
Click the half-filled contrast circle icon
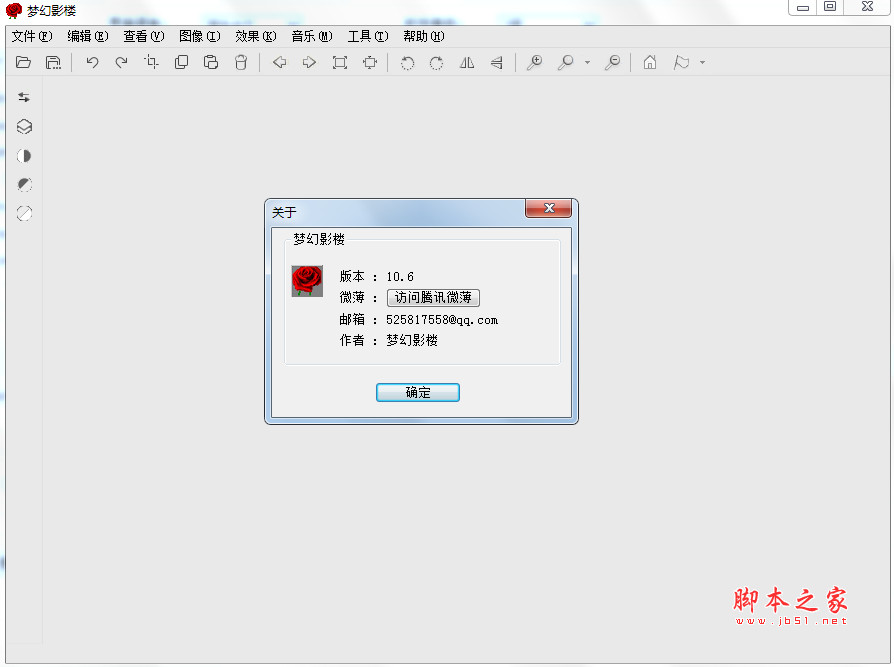tap(24, 156)
